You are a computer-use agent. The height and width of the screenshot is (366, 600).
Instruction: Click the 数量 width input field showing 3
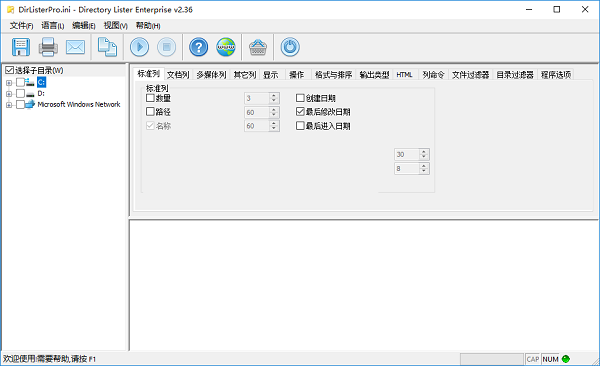257,98
